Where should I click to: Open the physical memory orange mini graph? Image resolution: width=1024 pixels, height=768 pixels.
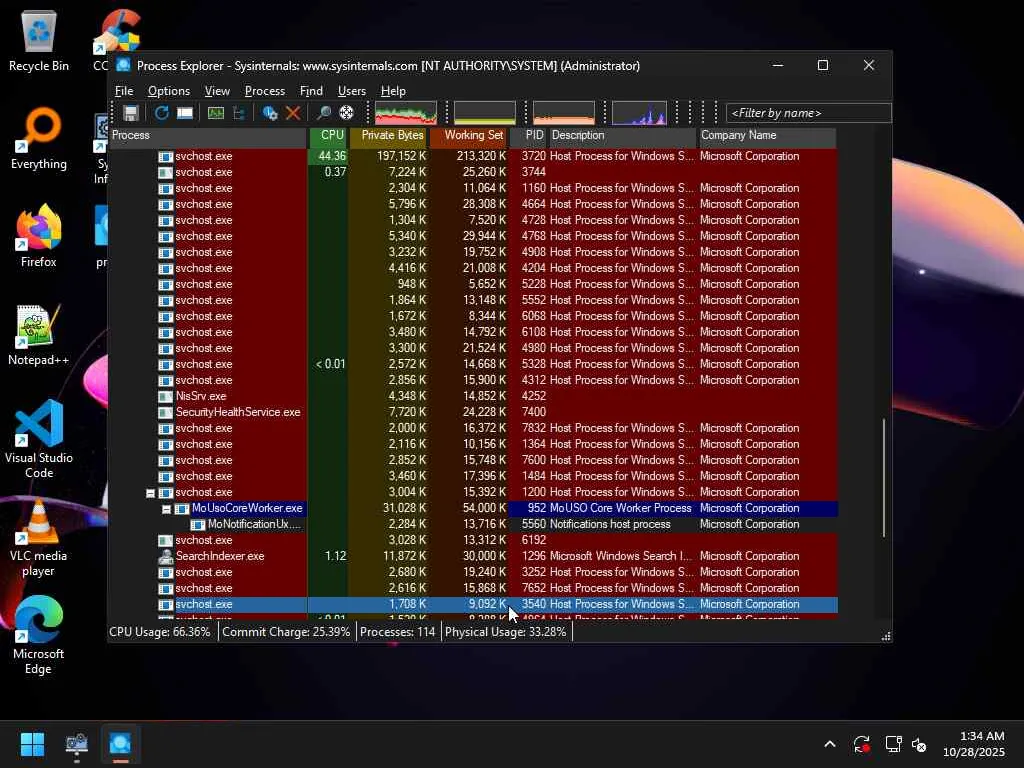click(564, 113)
